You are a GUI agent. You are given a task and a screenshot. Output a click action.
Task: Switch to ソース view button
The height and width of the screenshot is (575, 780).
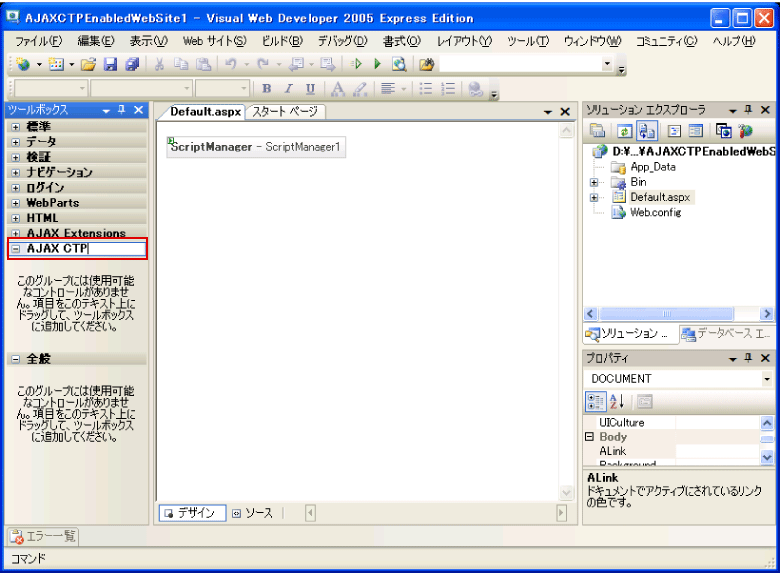[x=253, y=513]
